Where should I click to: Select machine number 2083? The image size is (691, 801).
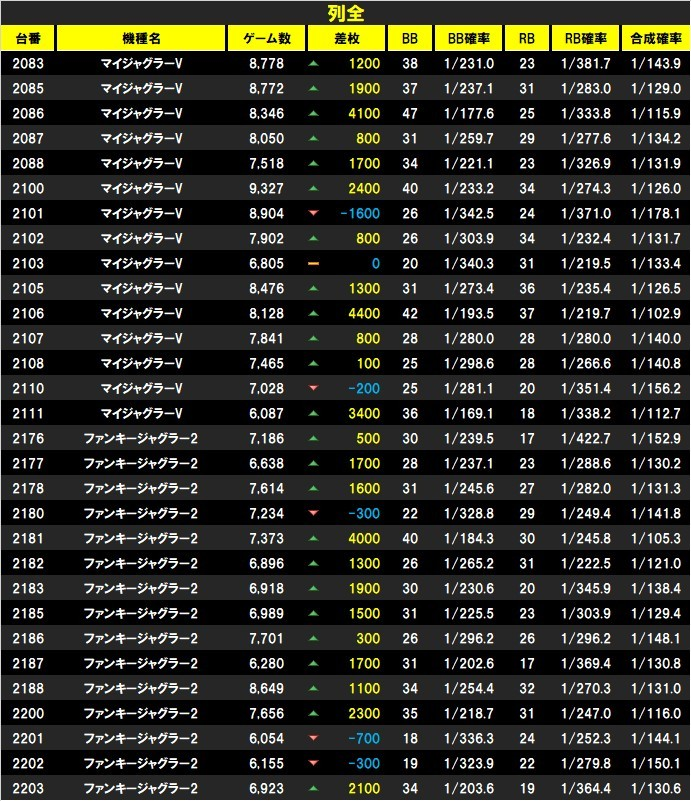(28, 63)
